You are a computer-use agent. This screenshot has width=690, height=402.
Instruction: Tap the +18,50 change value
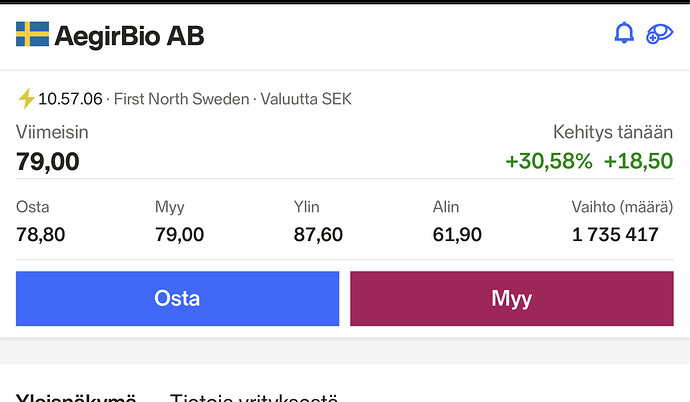(639, 161)
